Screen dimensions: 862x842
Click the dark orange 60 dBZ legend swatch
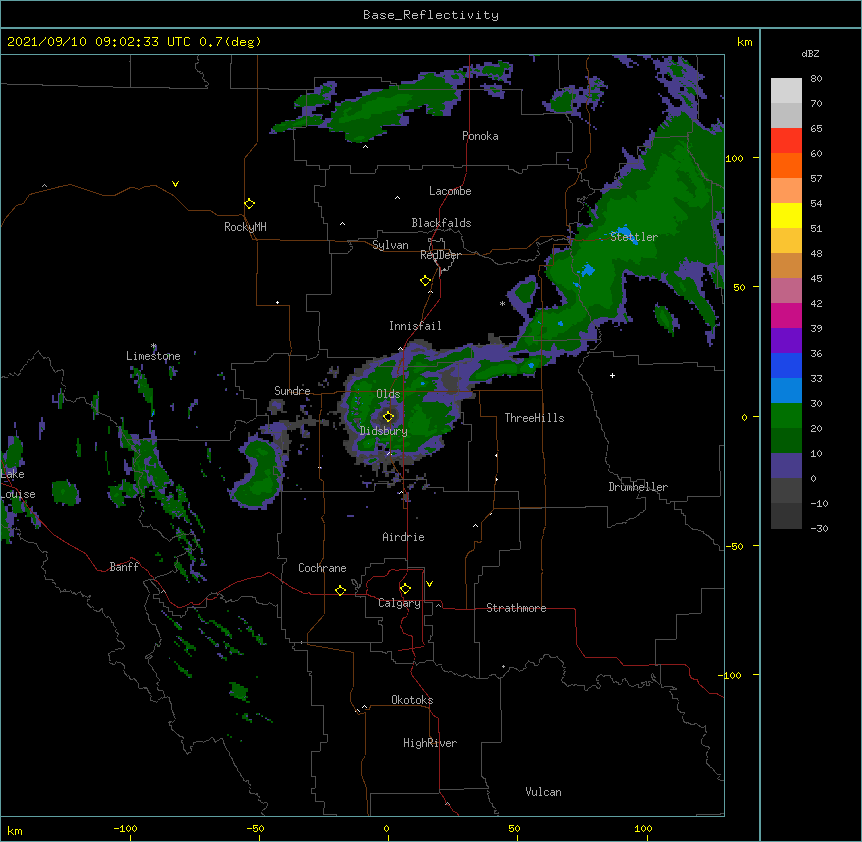pyautogui.click(x=786, y=165)
